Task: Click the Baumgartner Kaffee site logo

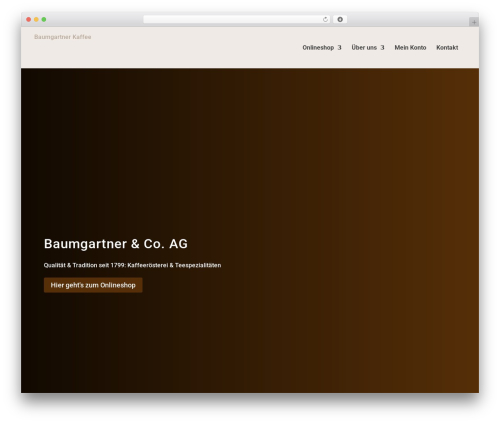Action: pyautogui.click(x=63, y=37)
